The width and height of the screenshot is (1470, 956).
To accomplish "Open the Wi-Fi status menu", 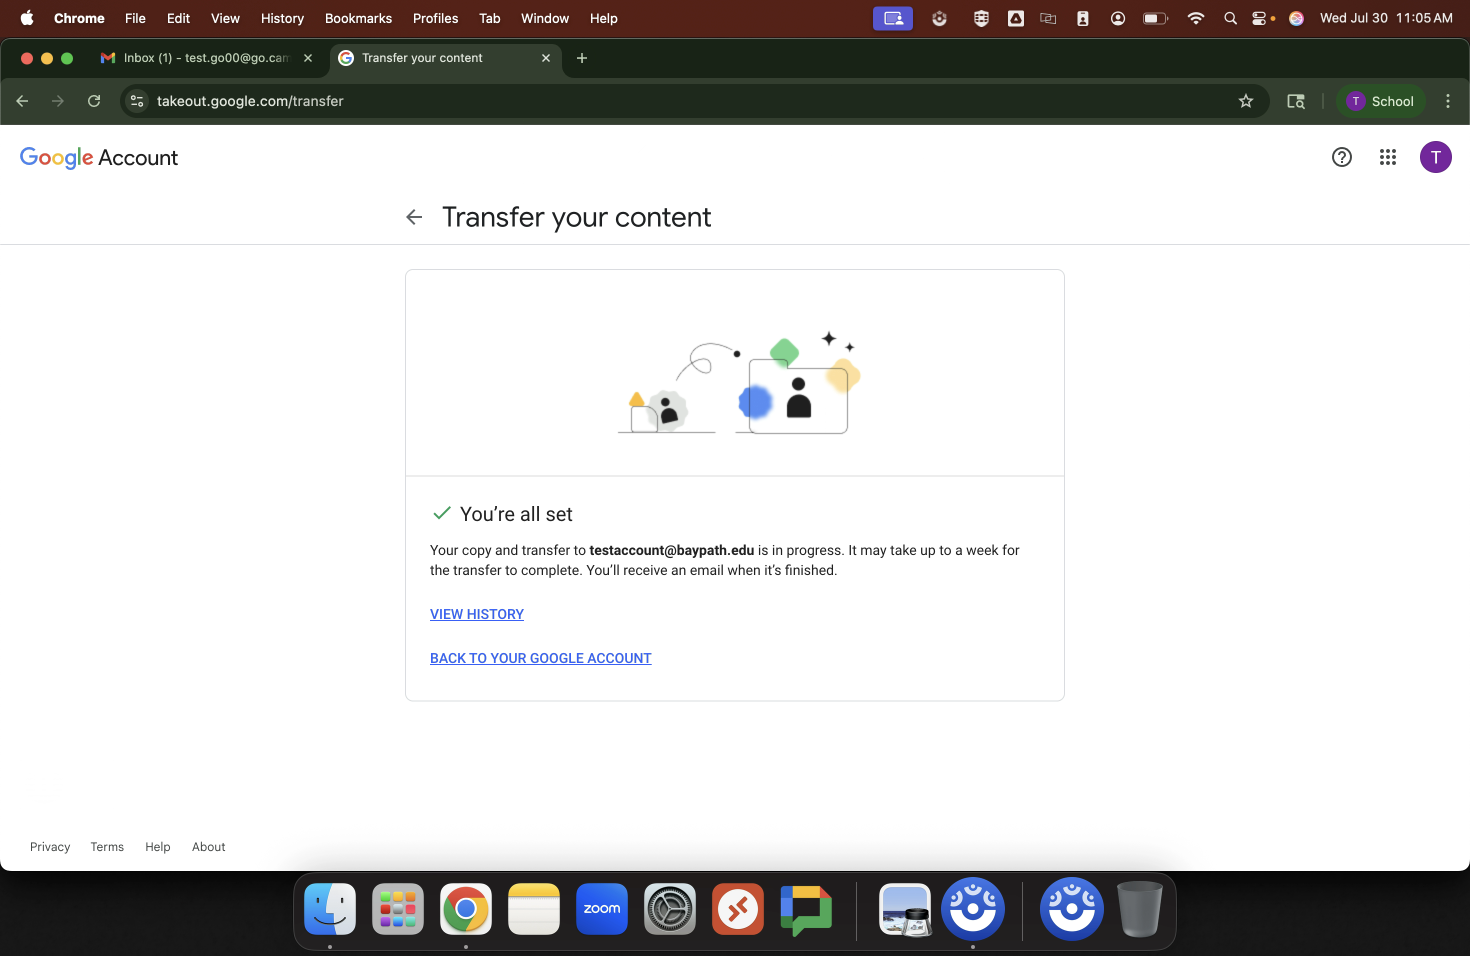I will (1195, 18).
